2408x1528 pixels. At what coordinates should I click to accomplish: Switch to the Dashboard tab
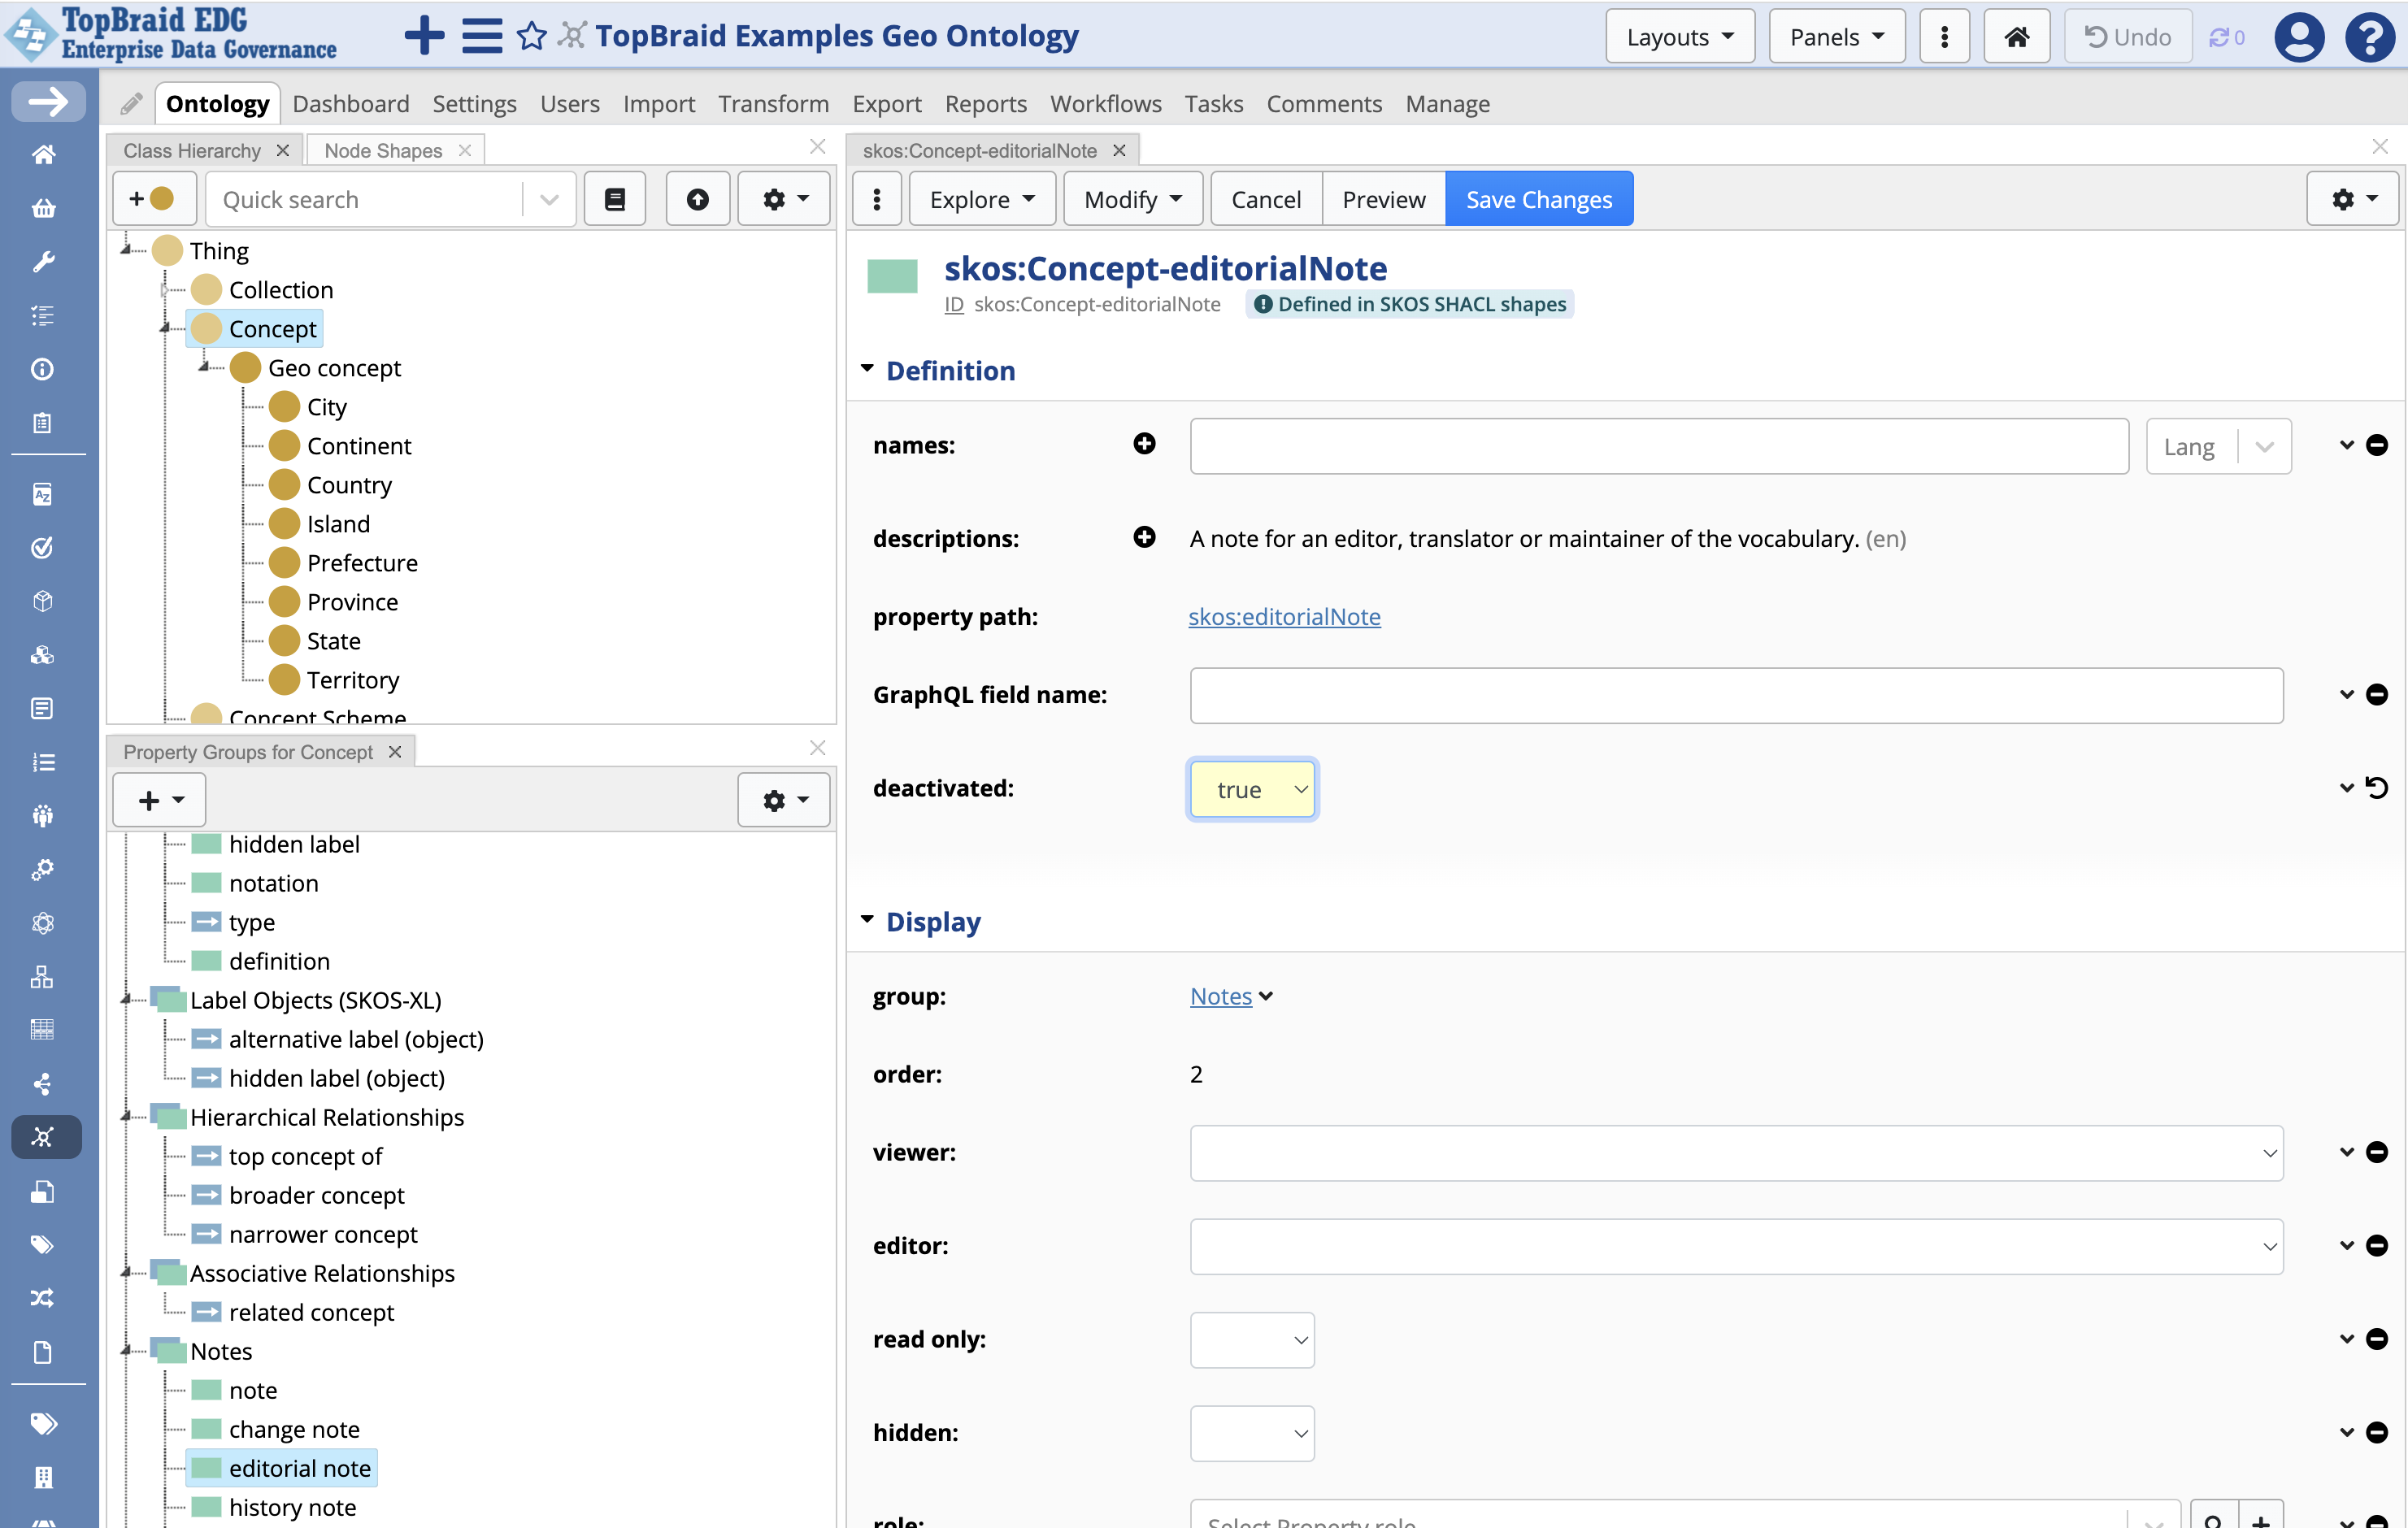coord(351,104)
